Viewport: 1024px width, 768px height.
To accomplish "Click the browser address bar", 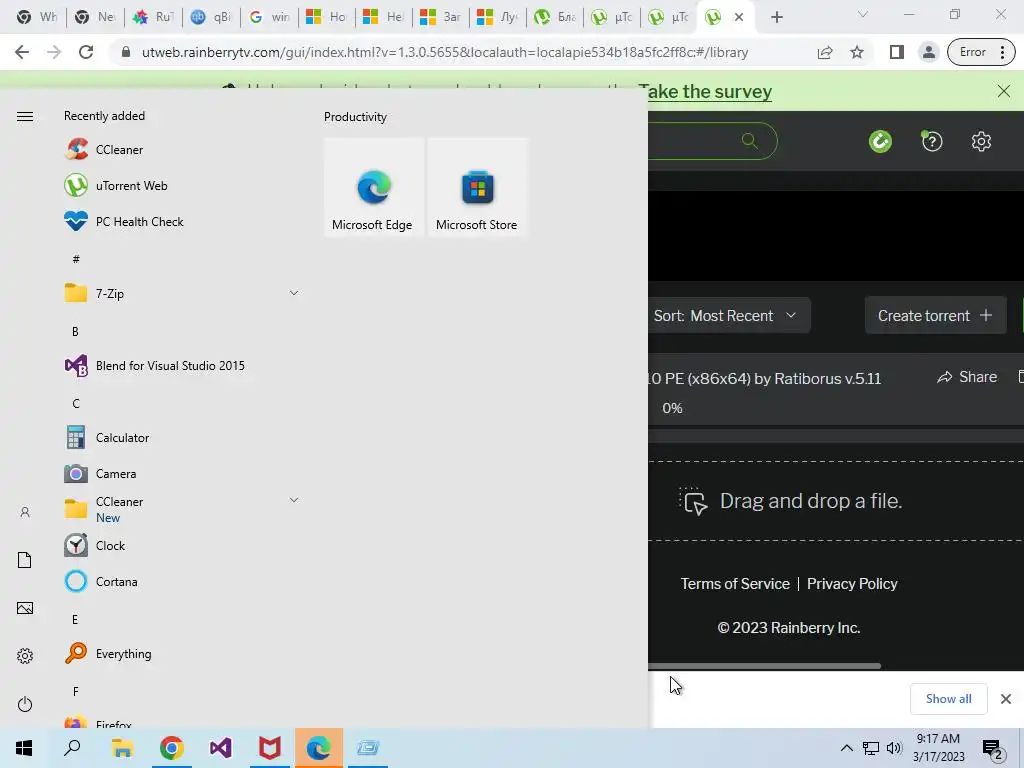I will click(444, 52).
